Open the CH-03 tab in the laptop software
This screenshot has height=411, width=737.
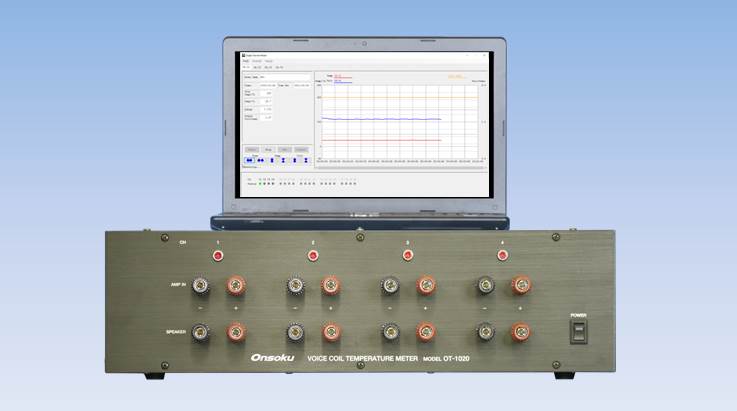coord(268,67)
